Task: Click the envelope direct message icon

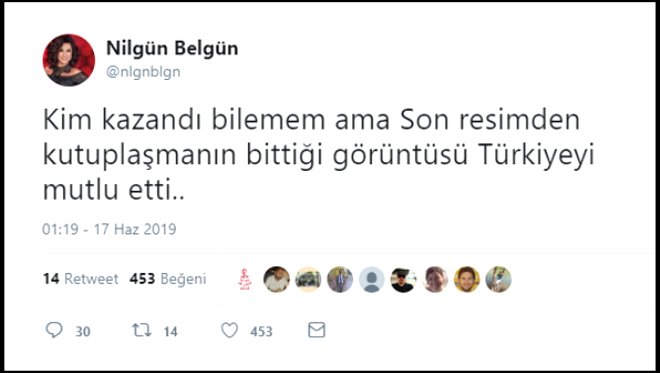Action: click(317, 330)
